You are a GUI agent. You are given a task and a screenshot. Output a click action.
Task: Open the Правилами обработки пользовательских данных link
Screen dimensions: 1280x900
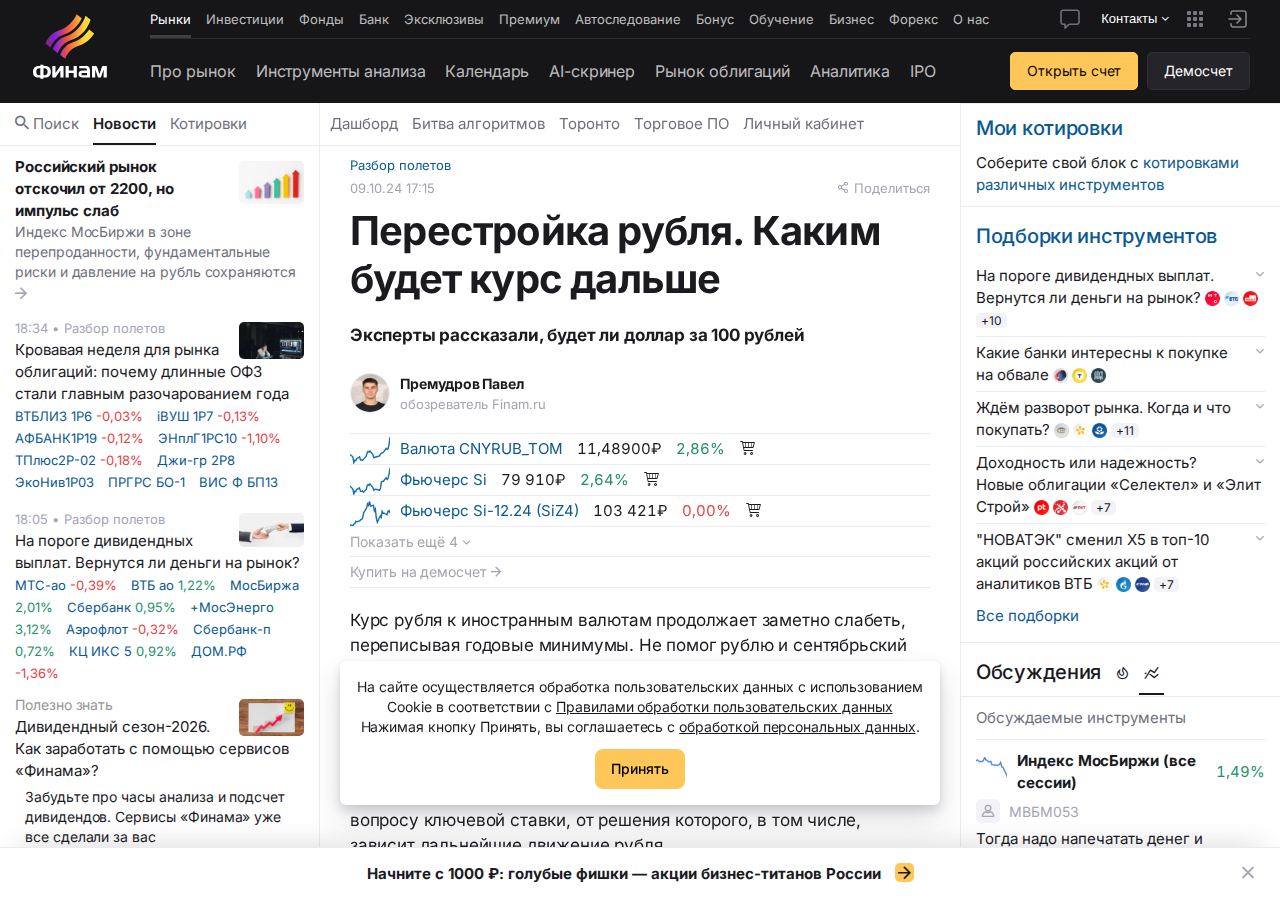tap(724, 707)
